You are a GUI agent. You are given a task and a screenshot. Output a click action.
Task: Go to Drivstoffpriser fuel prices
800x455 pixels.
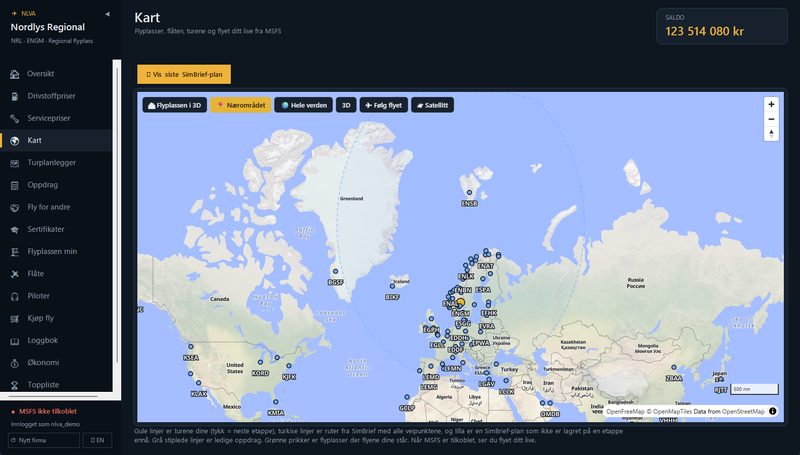click(x=56, y=96)
